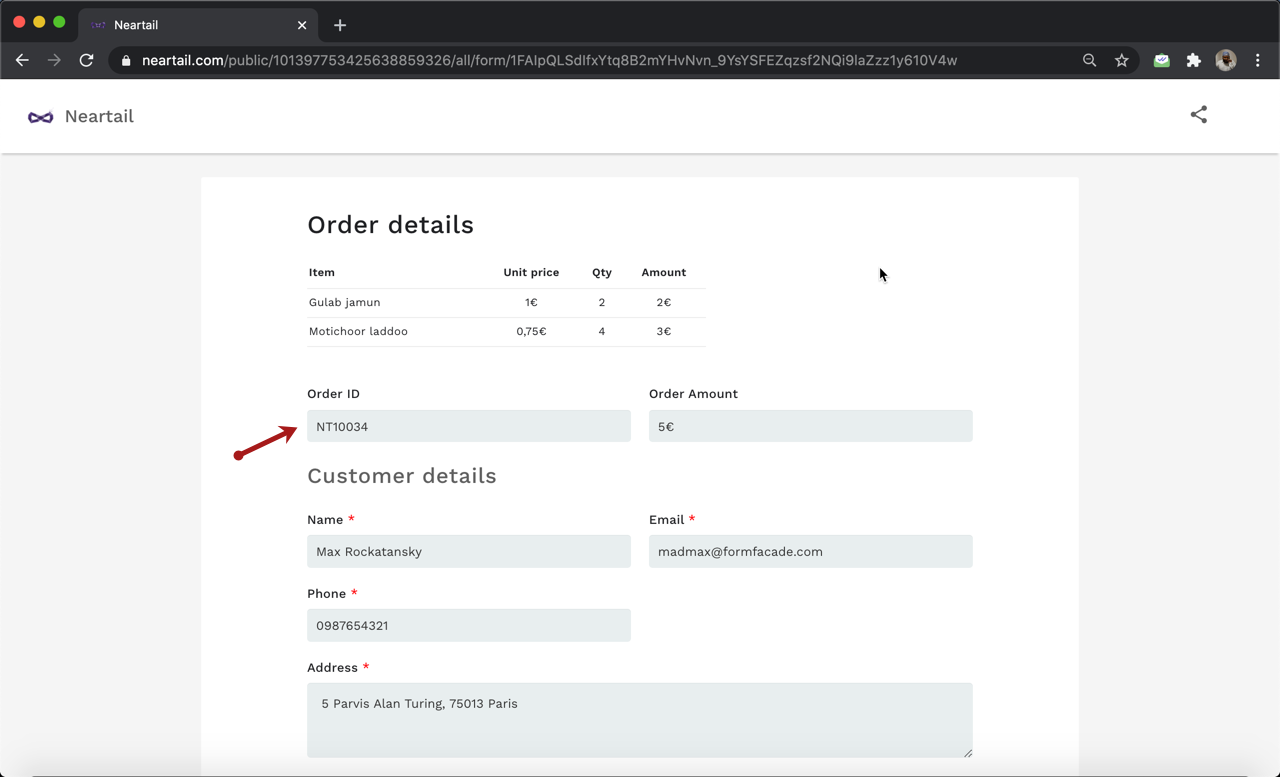Open the browser zoom magnifier icon
1280x777 pixels.
1089,60
